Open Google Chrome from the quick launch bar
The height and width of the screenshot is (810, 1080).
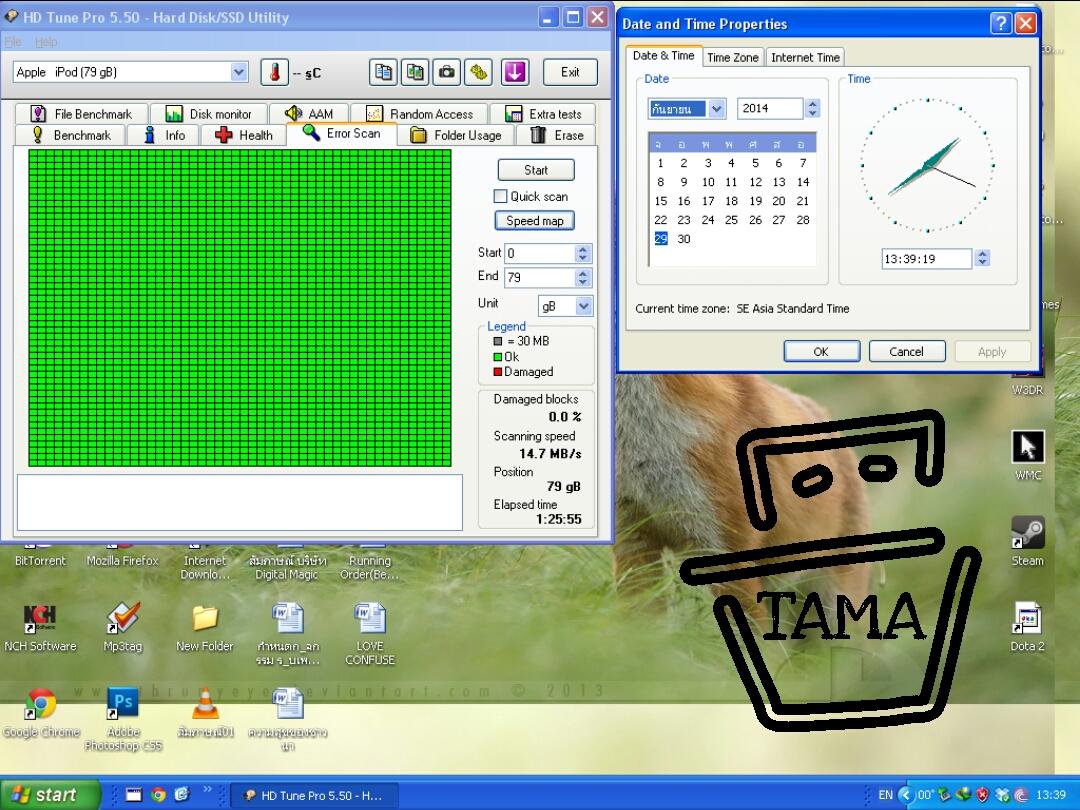point(158,795)
